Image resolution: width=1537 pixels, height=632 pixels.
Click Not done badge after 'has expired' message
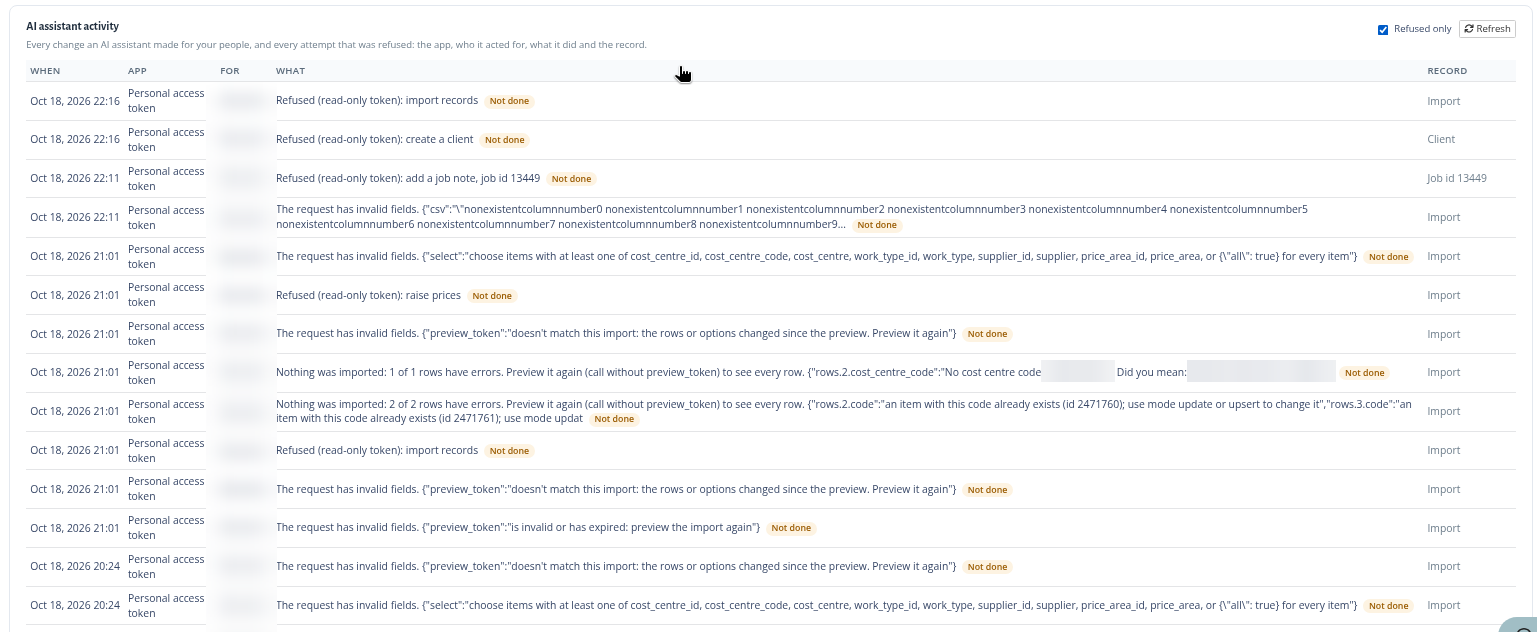791,528
